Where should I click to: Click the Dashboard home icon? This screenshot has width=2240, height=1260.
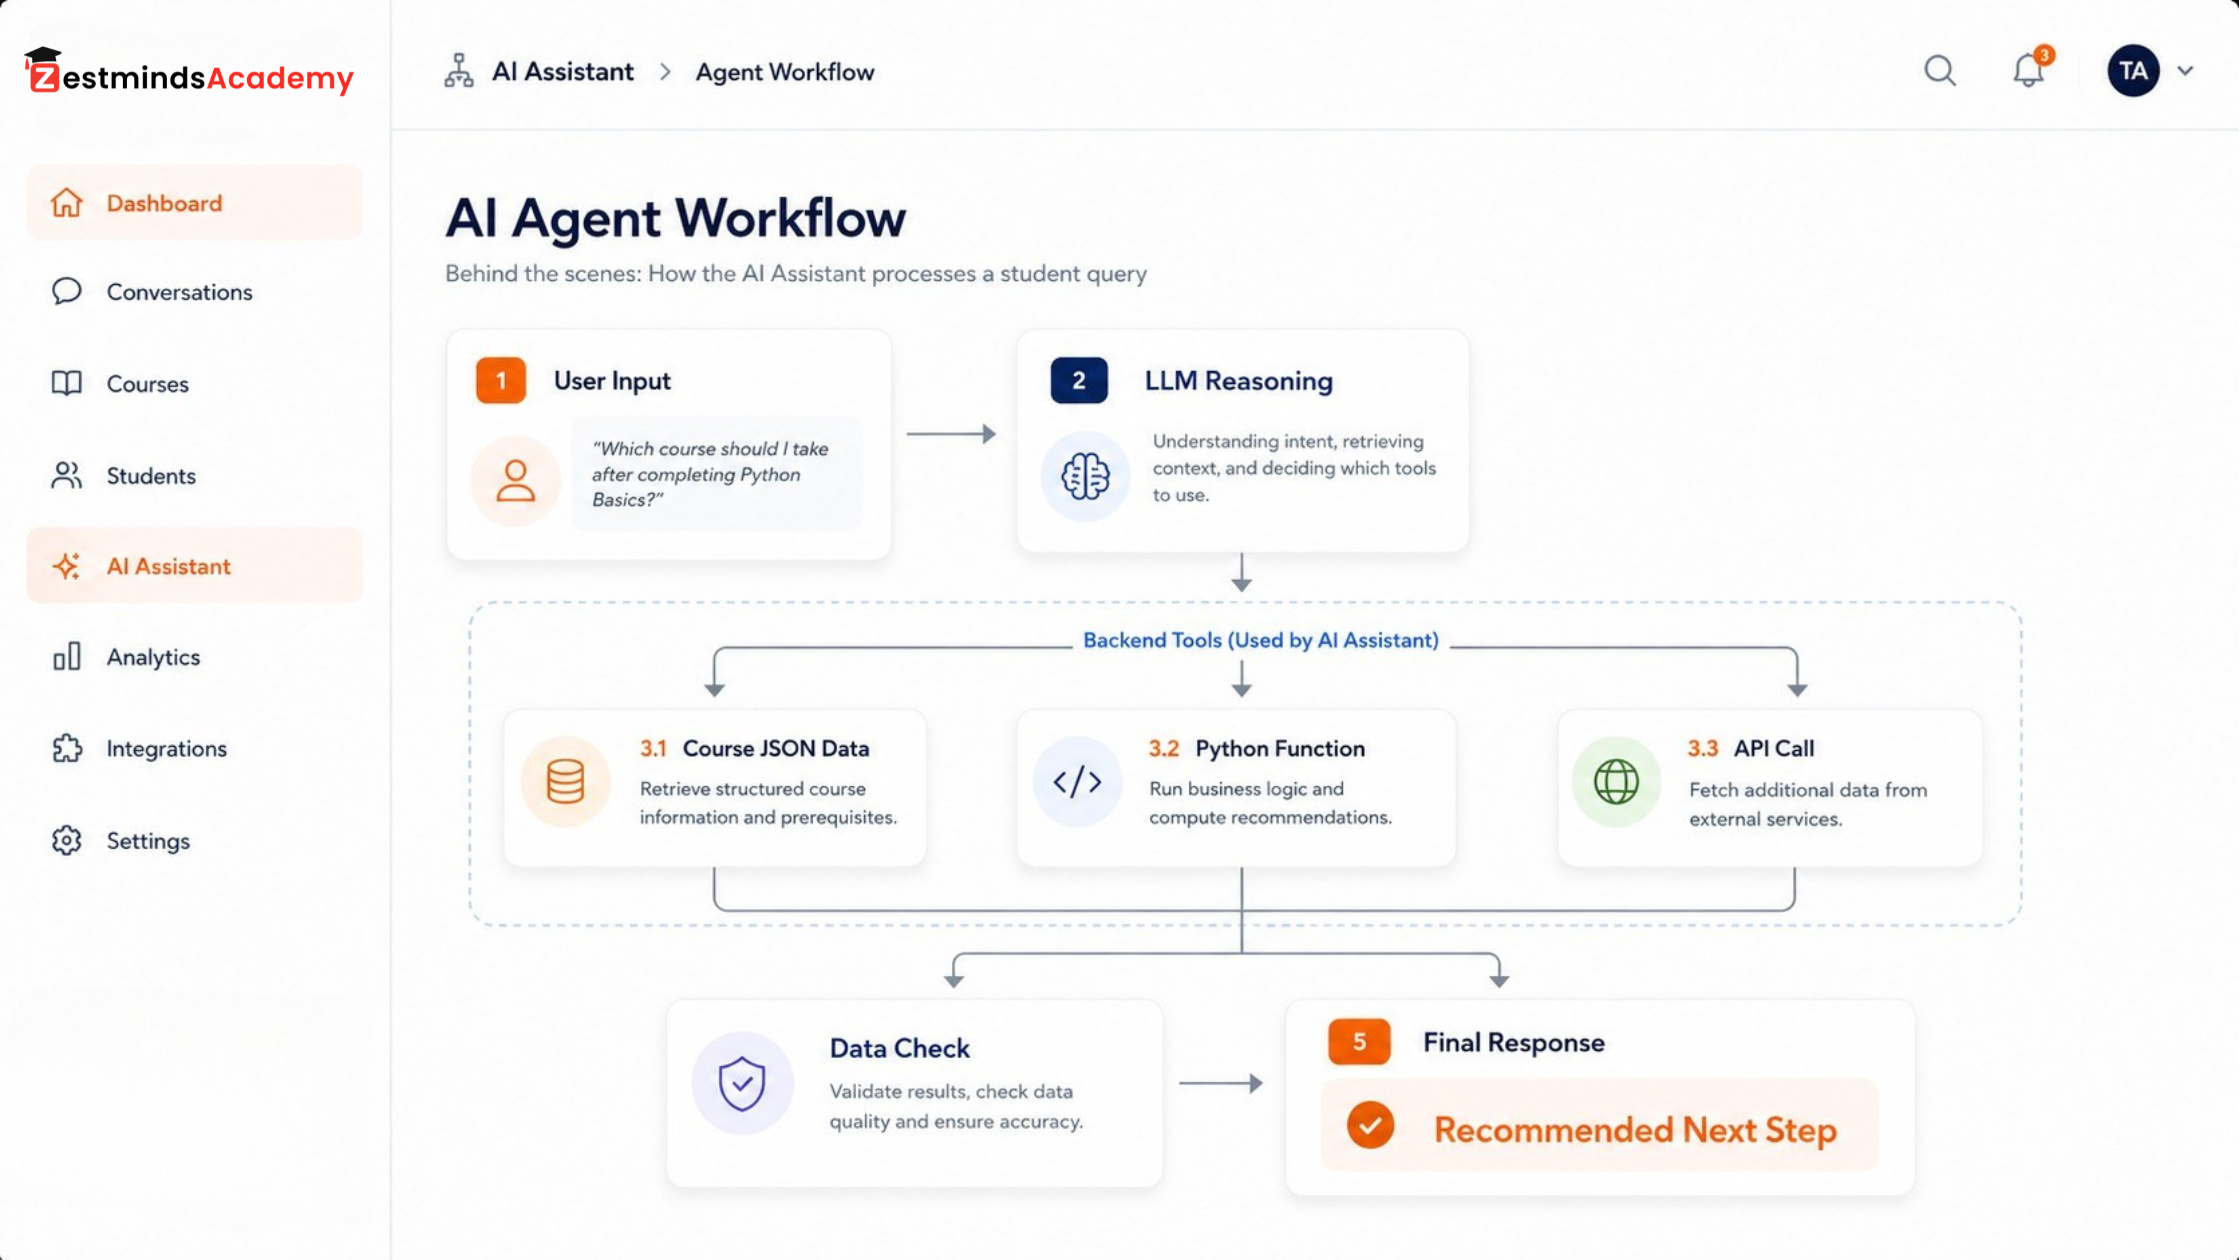pos(66,203)
